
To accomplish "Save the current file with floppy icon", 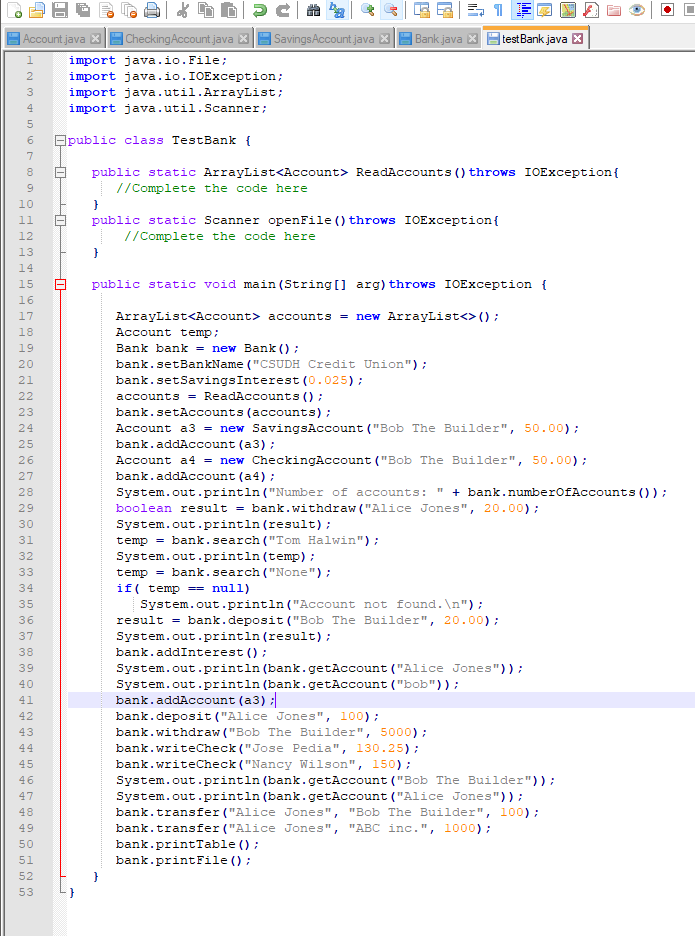I will pos(60,10).
